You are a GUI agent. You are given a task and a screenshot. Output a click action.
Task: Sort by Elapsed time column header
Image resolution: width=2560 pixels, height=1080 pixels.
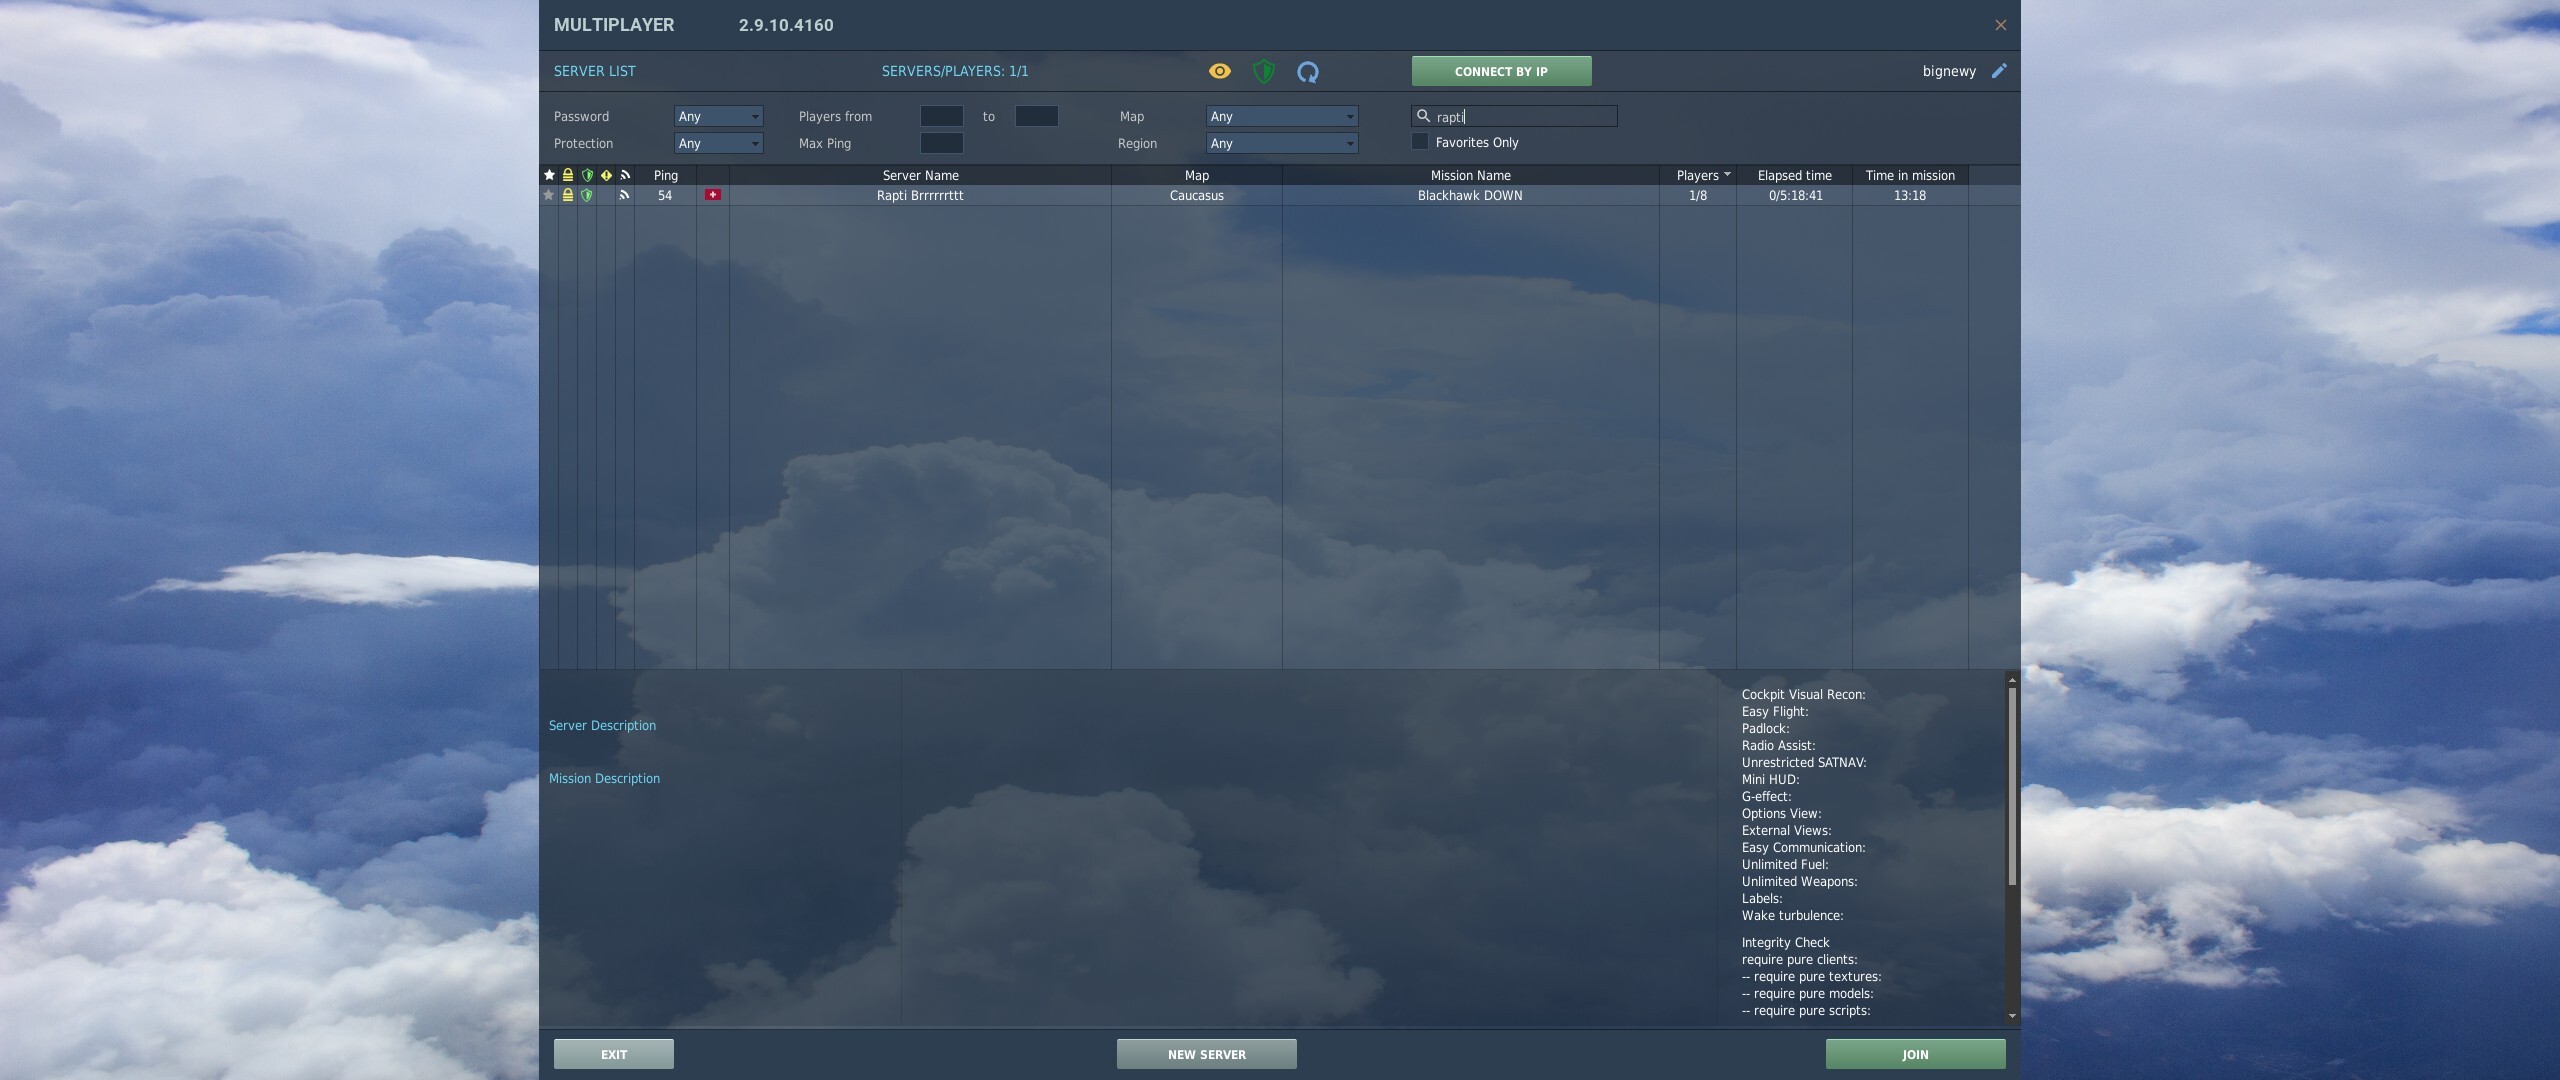pos(1794,175)
